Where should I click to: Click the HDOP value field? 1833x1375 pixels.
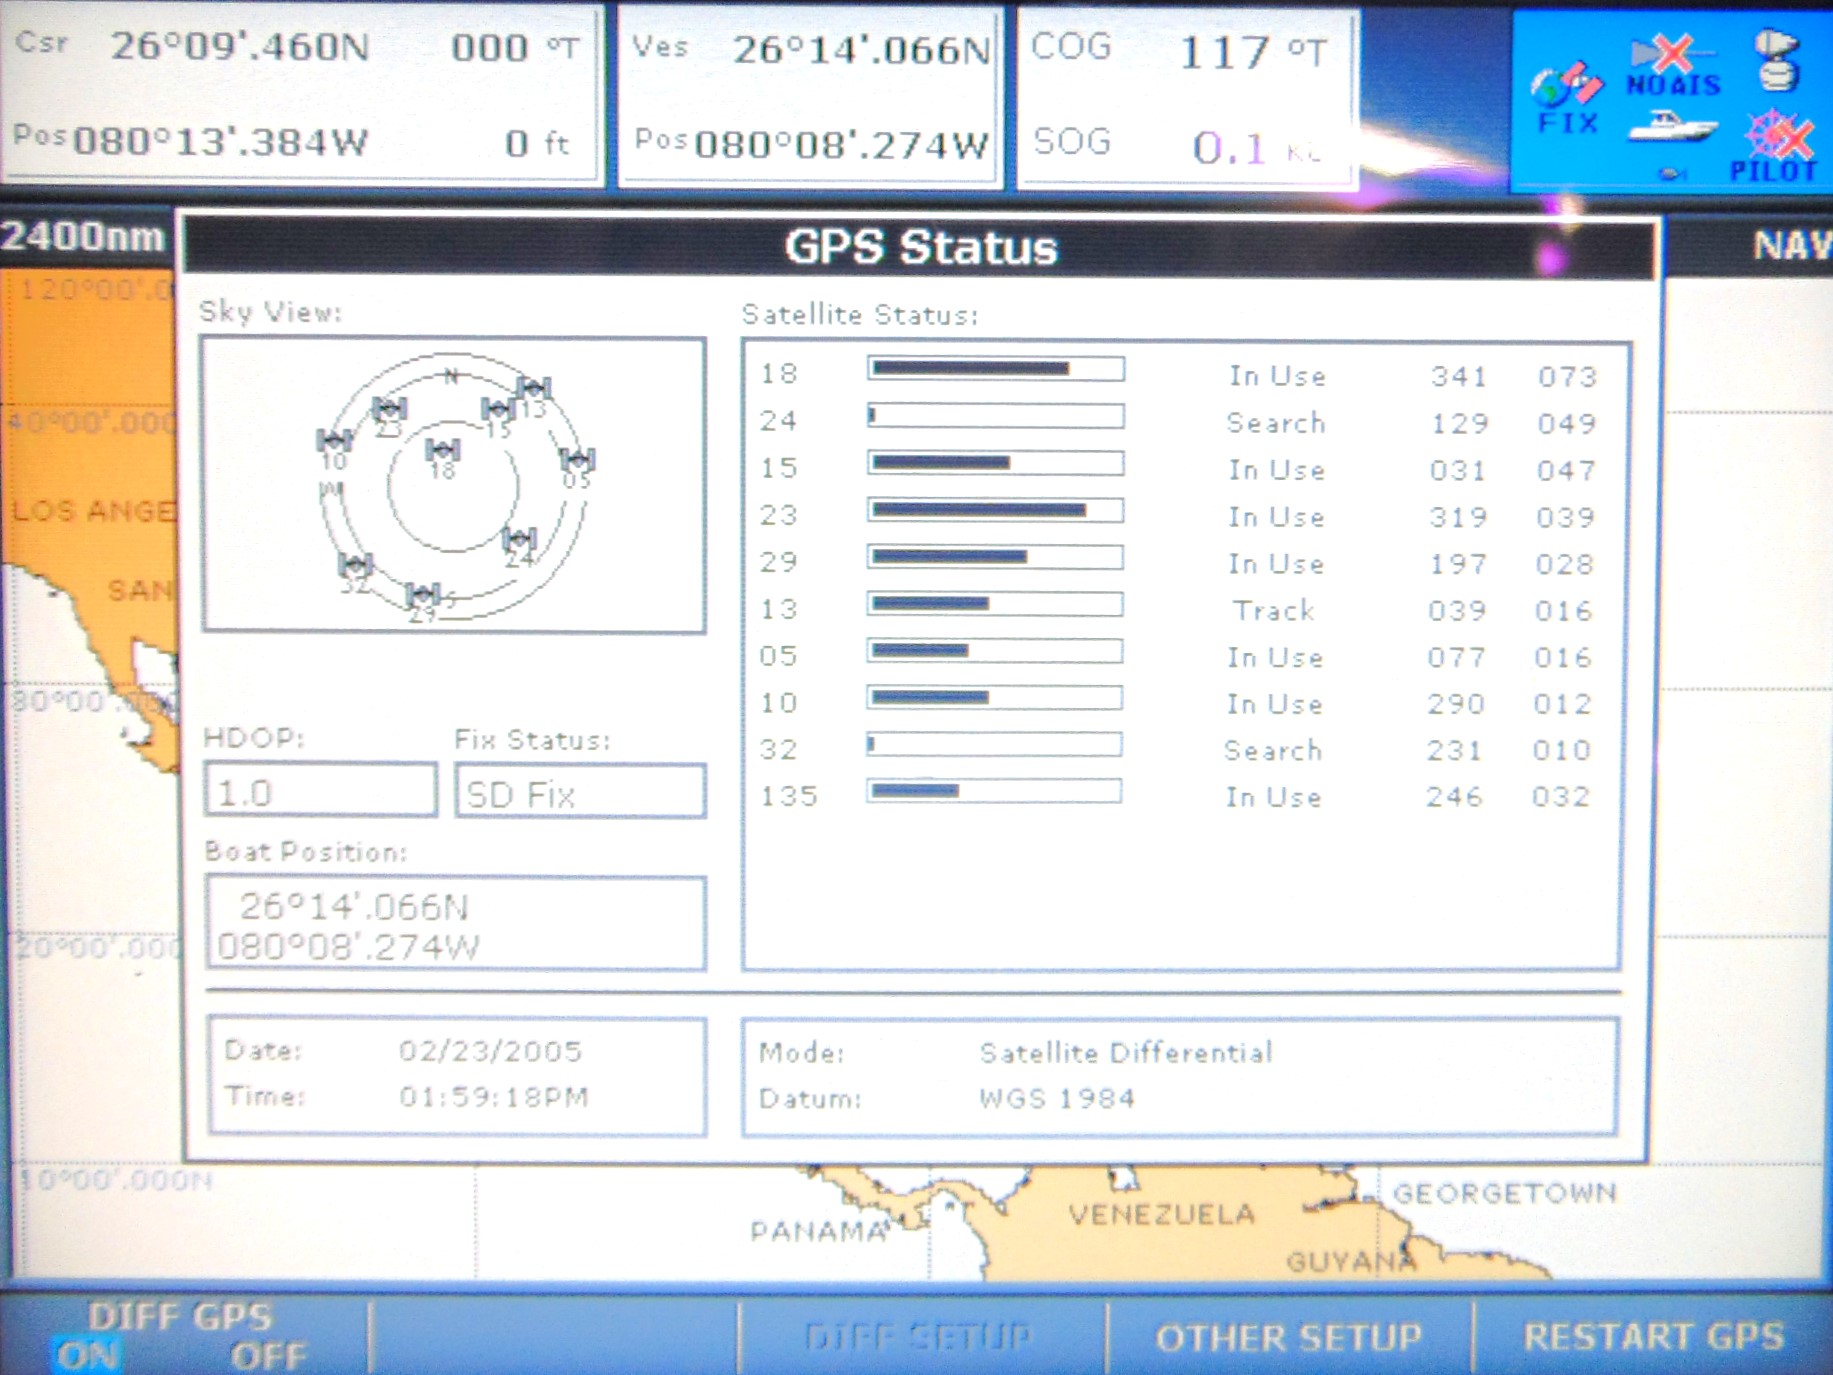coord(320,790)
